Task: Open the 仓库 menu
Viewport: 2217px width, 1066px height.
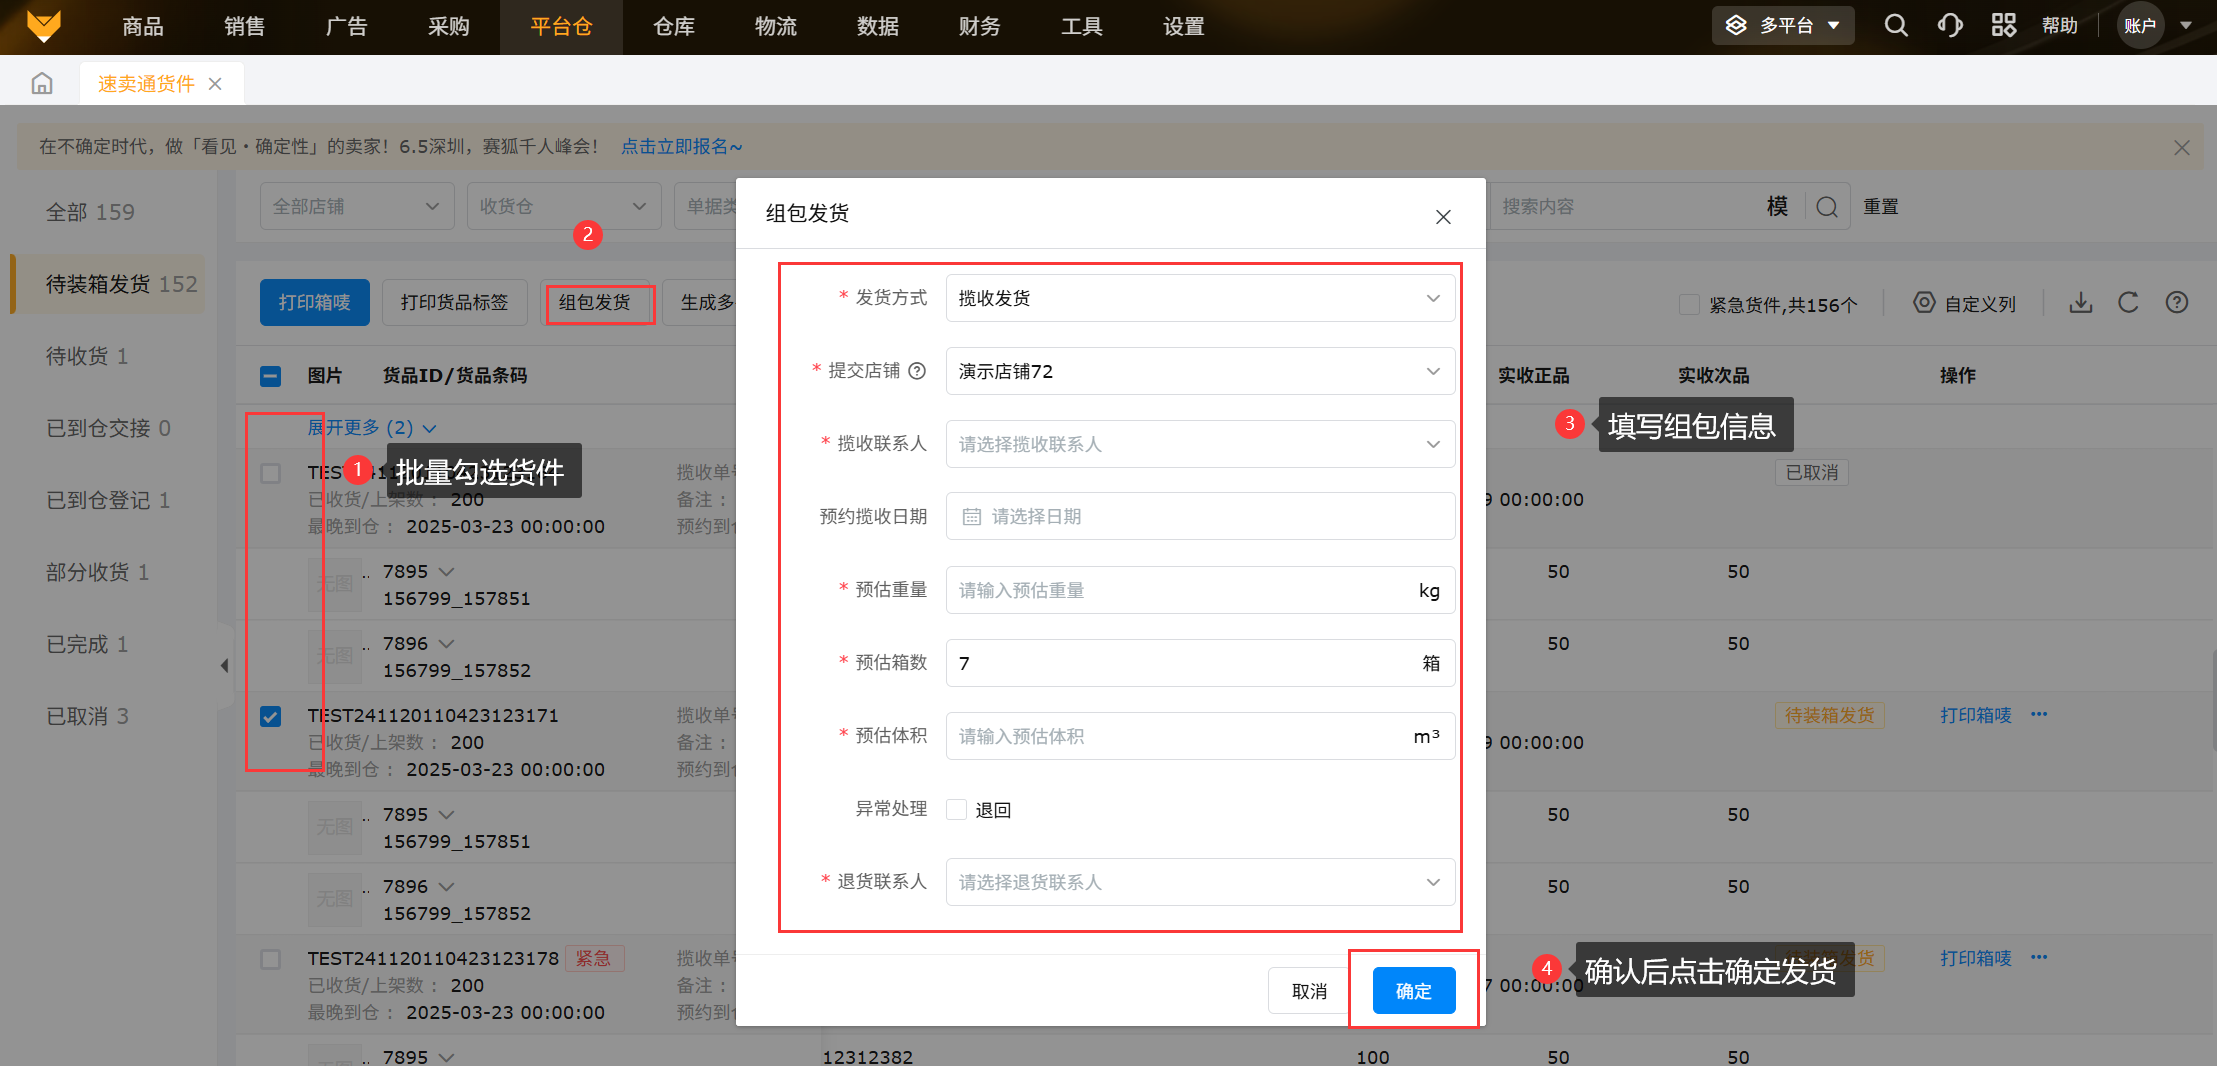Action: point(673,27)
